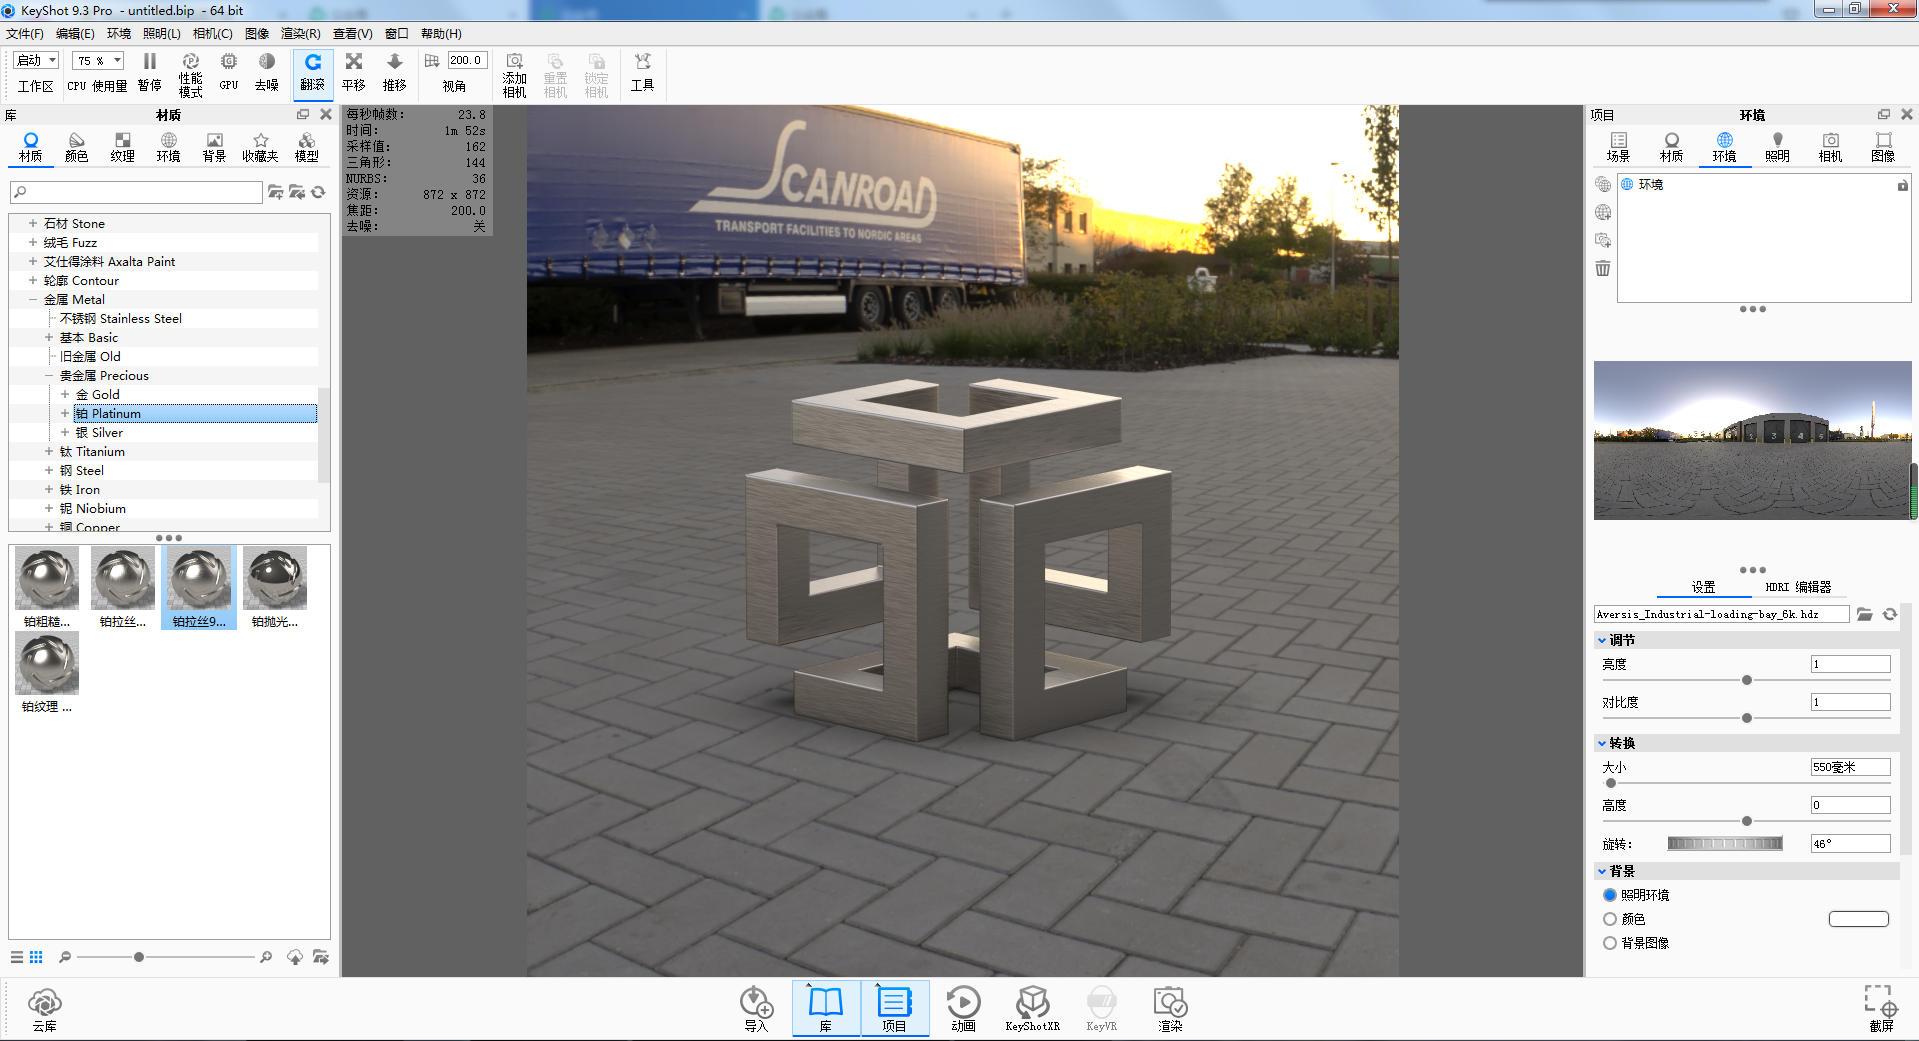Browse HDRI file folder icon
The height and width of the screenshot is (1041, 1919).
tap(1865, 614)
